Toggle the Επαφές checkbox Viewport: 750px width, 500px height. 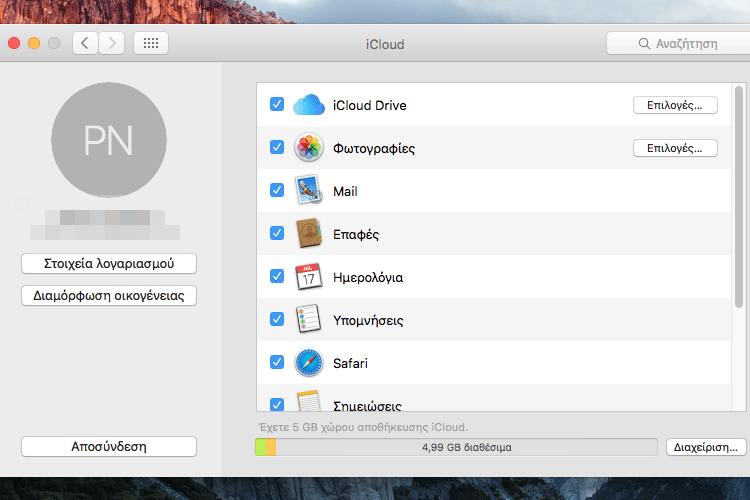[x=277, y=233]
